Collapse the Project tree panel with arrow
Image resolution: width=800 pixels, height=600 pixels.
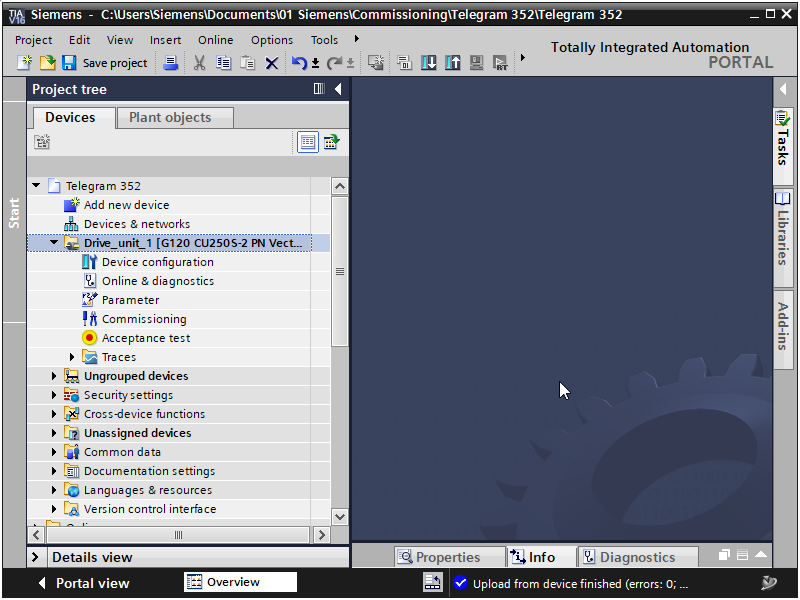pos(338,89)
